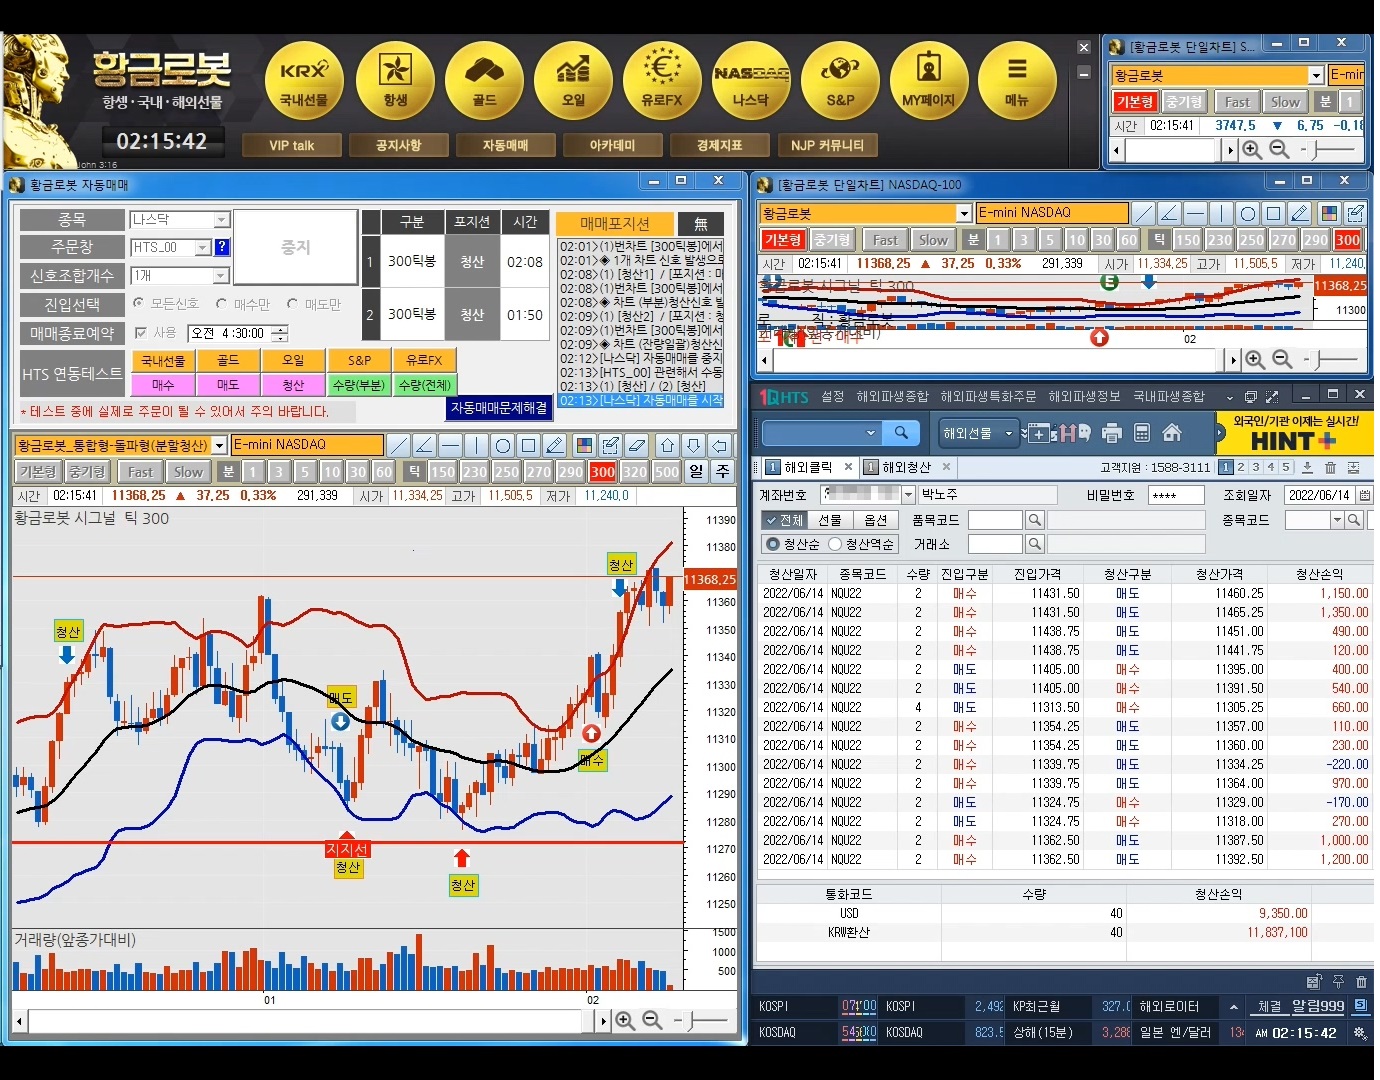Select diagonal line drawing tool in main chart
1380x1080 pixels.
pyautogui.click(x=399, y=445)
